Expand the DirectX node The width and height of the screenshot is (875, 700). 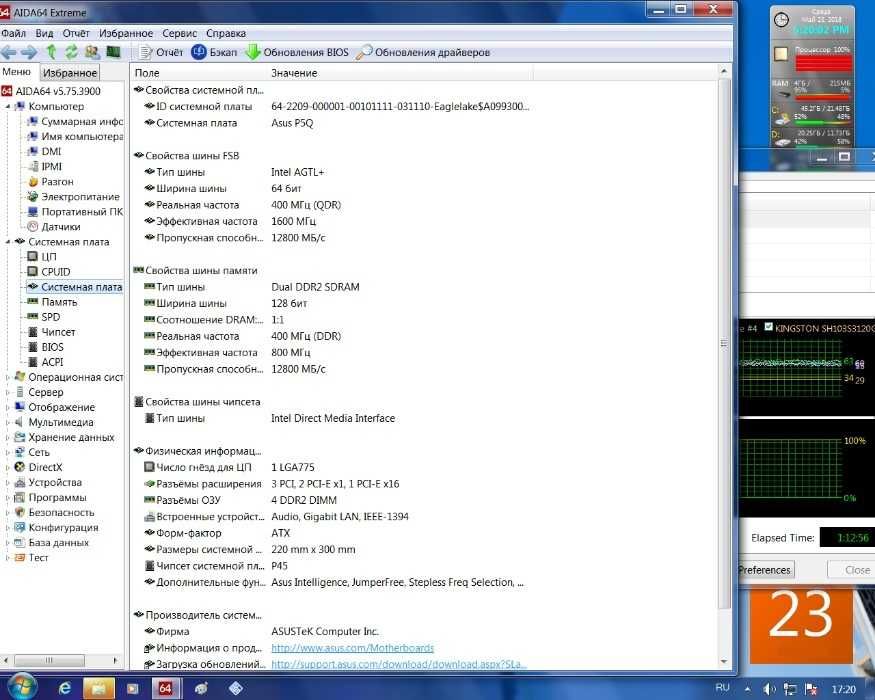coord(8,468)
